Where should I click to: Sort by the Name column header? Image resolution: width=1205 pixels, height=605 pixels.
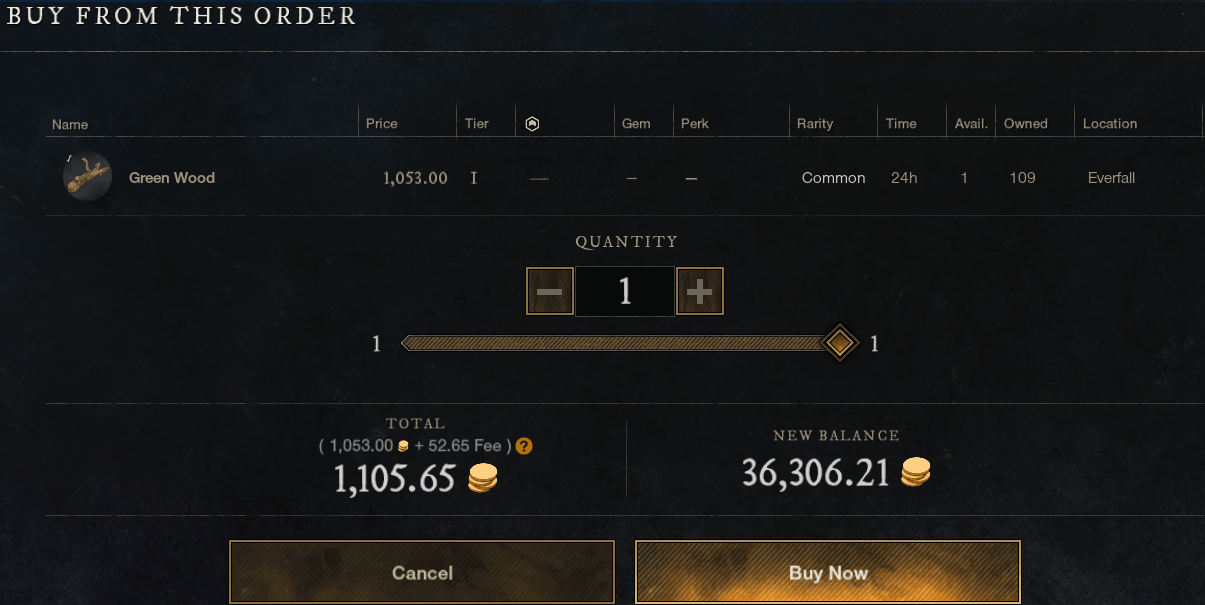[x=70, y=125]
